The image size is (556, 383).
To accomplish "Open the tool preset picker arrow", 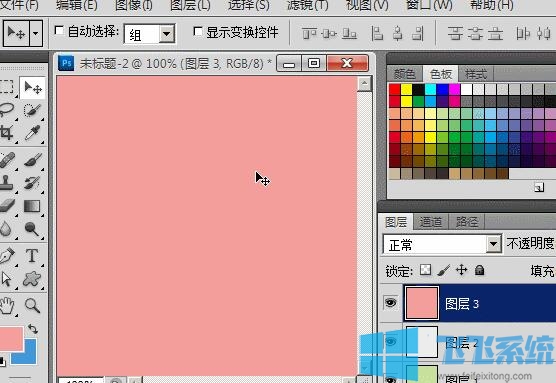I will tap(36, 33).
